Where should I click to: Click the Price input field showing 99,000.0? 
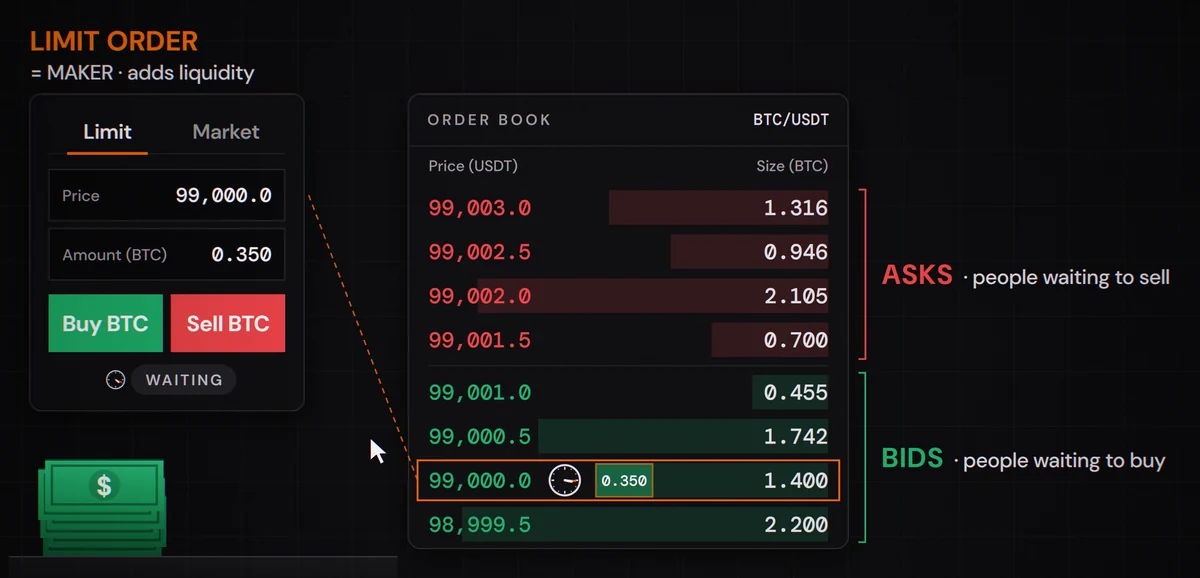(167, 195)
